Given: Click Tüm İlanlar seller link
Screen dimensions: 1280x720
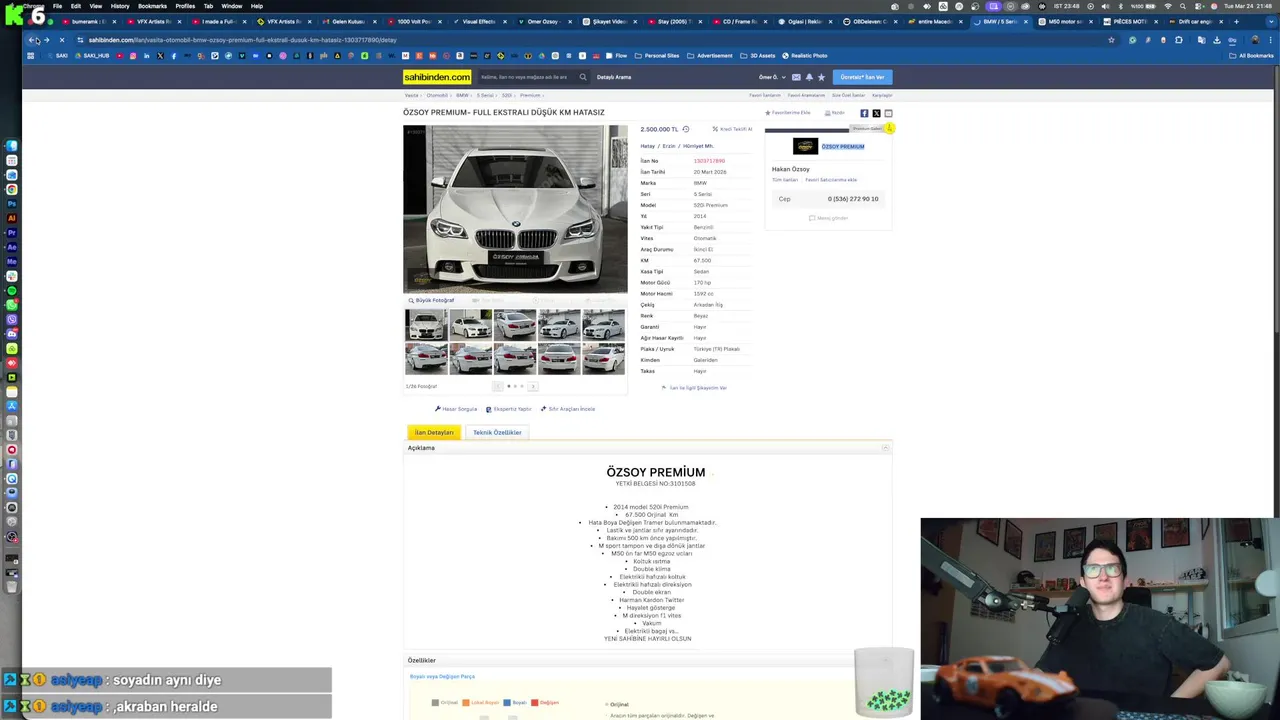Looking at the screenshot, I should click(785, 180).
